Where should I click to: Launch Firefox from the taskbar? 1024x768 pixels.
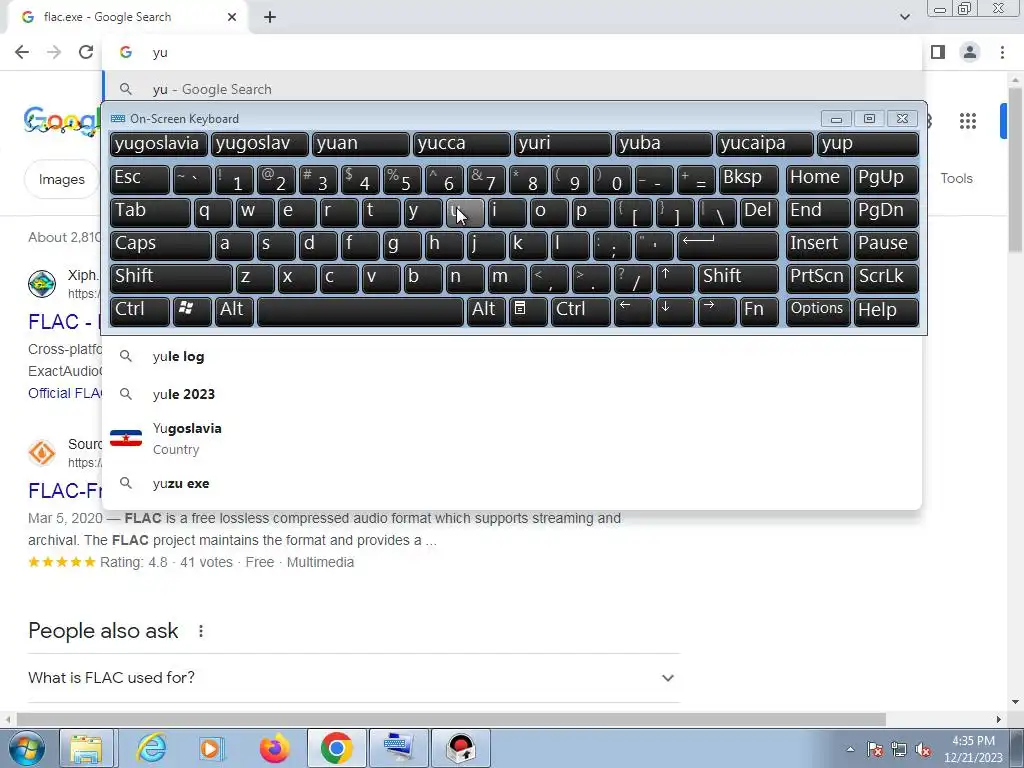274,748
